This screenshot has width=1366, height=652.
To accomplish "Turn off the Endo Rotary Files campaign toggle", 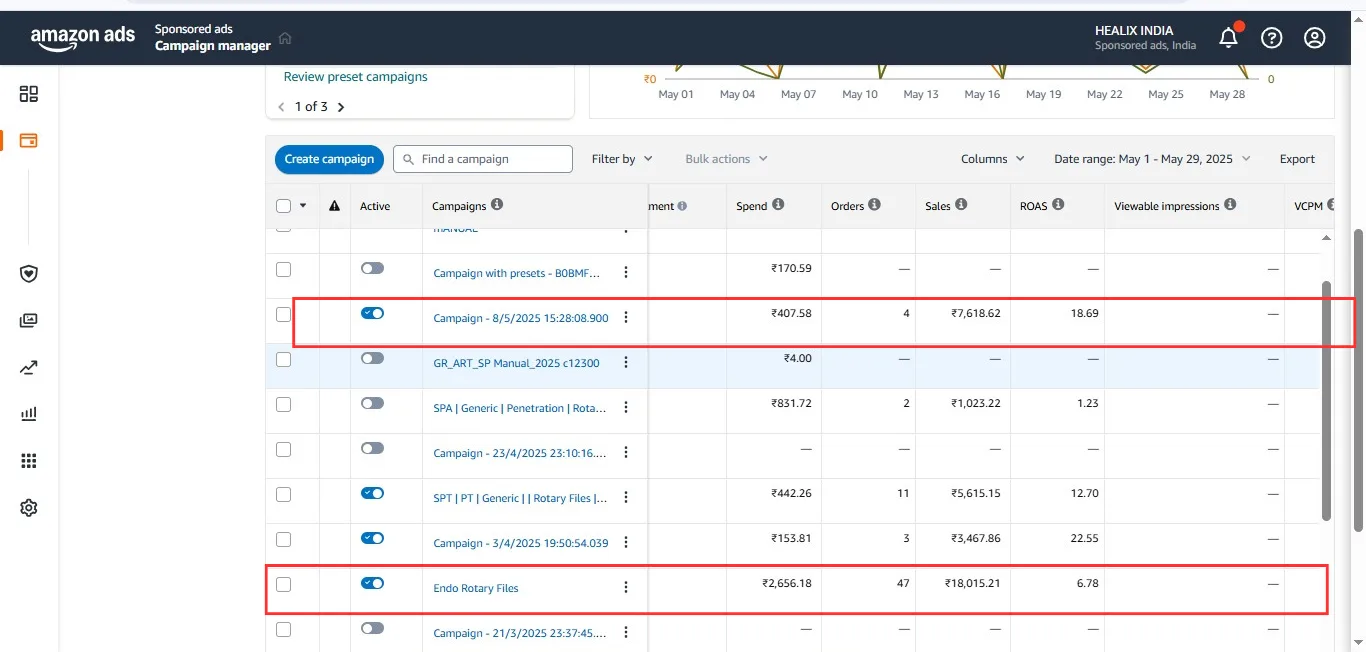I will pos(372,583).
